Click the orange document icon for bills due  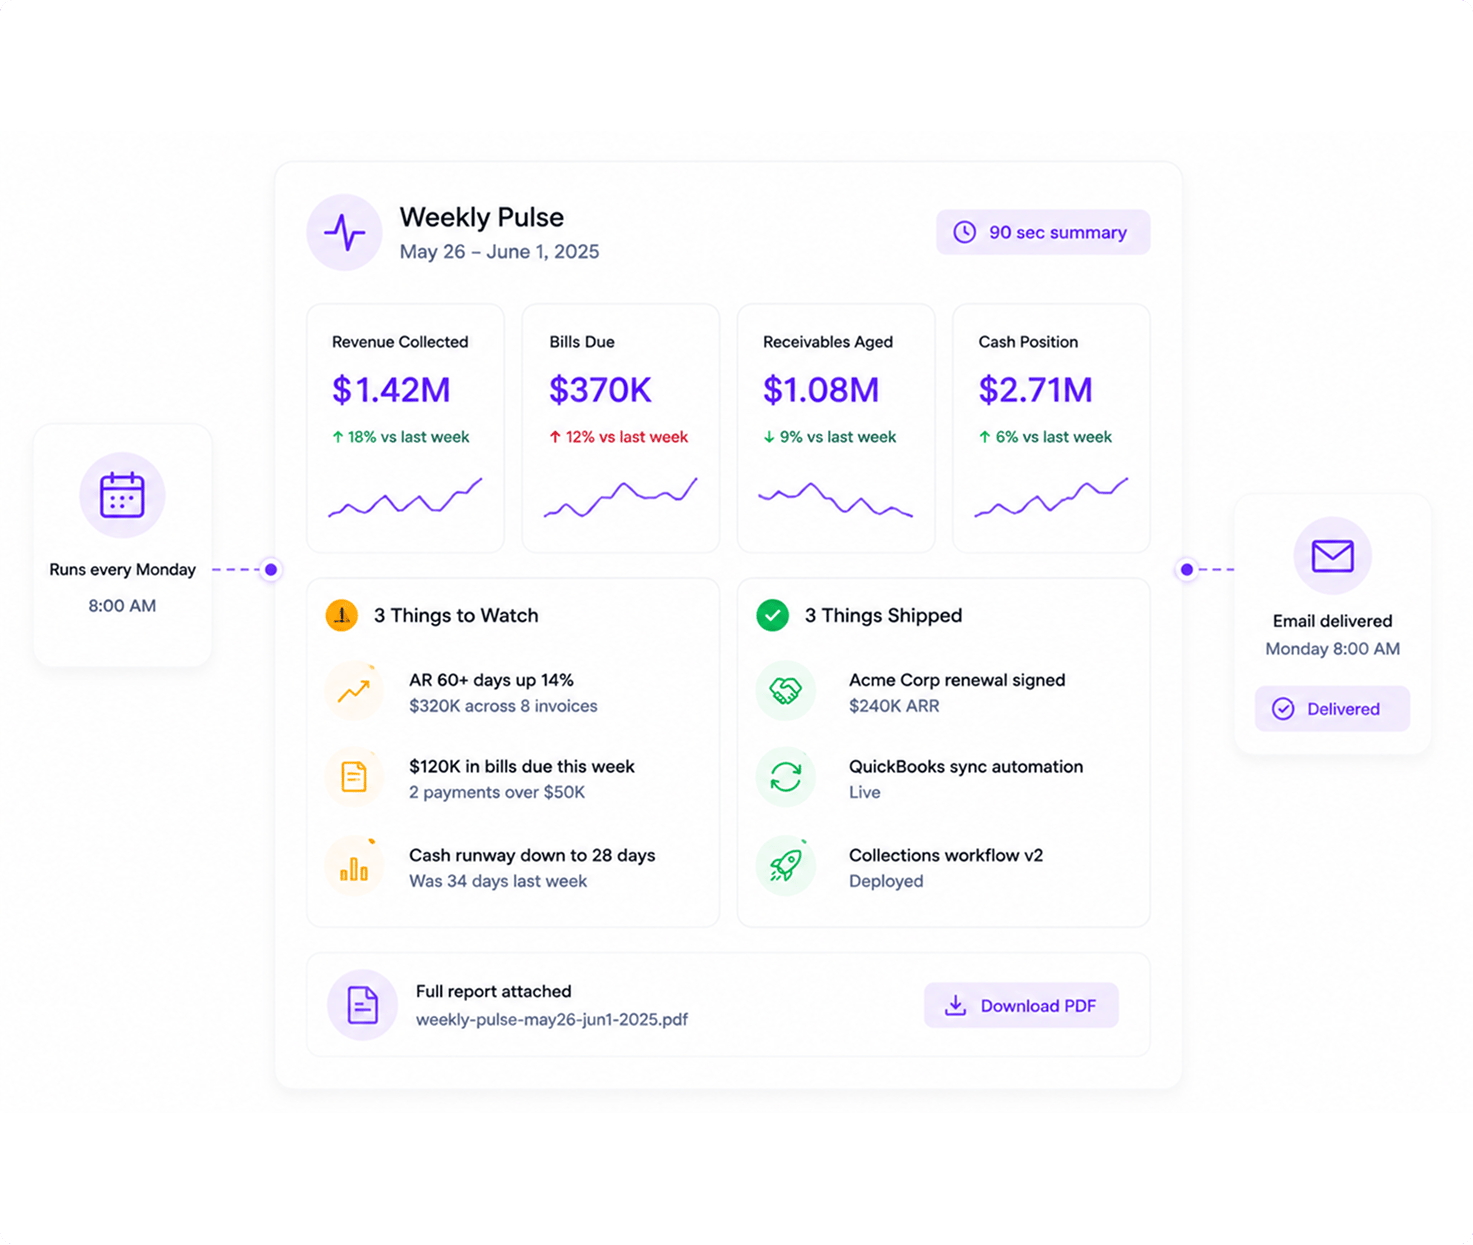(x=353, y=777)
